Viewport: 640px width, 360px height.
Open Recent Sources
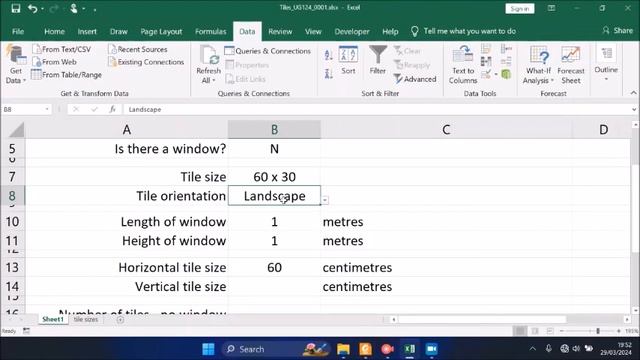(x=138, y=49)
